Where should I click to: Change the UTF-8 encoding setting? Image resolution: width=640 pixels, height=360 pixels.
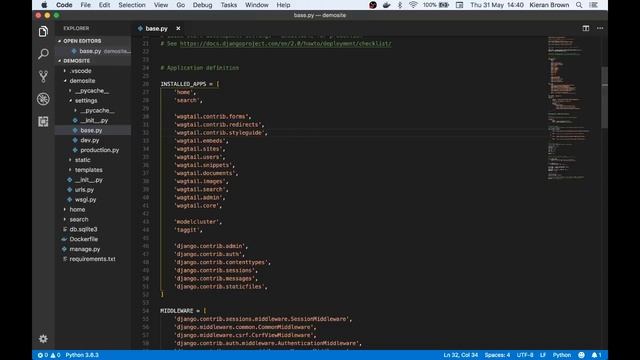point(525,355)
